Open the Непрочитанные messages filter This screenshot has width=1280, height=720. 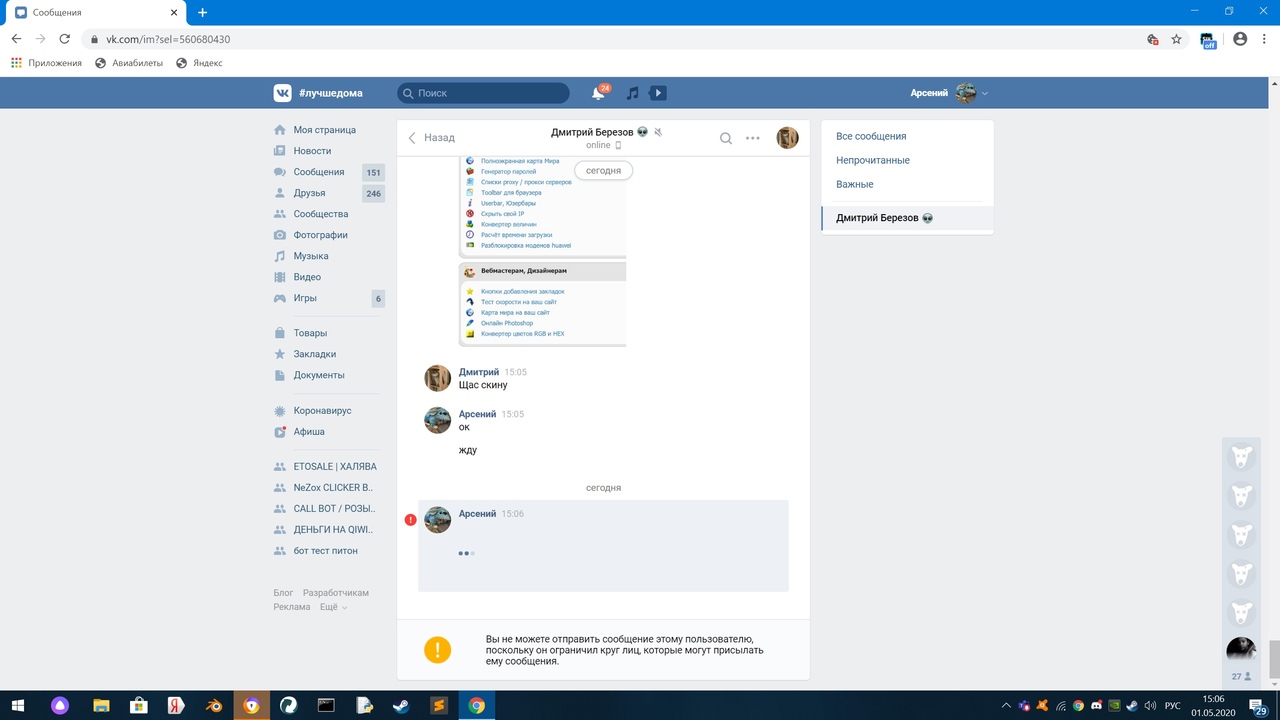pyautogui.click(x=872, y=160)
